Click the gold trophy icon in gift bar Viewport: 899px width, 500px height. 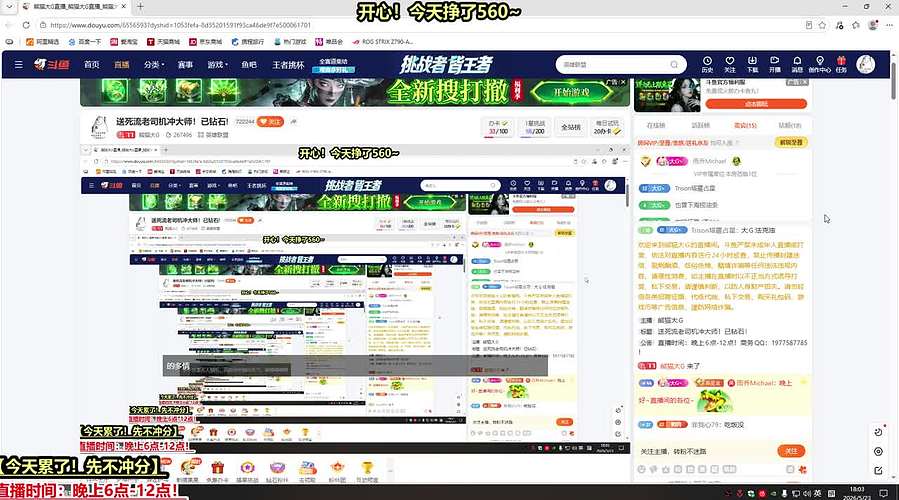(x=367, y=468)
